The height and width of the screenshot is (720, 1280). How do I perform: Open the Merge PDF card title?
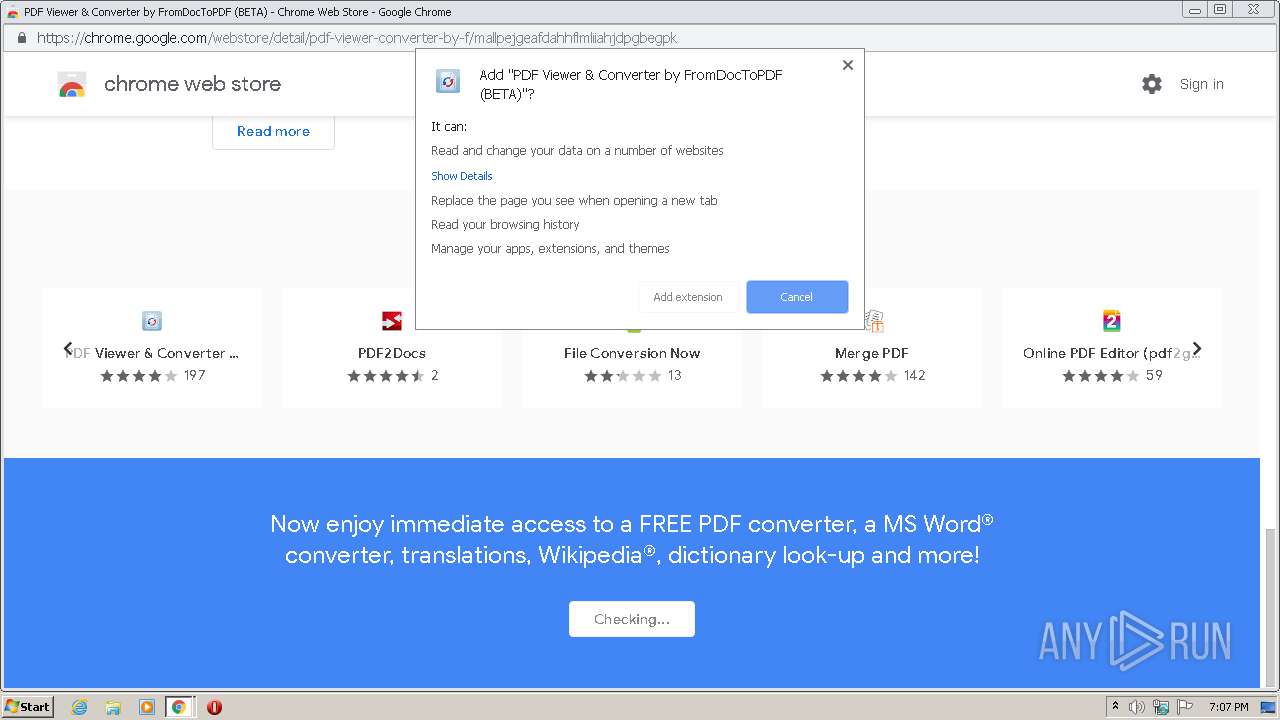point(872,353)
